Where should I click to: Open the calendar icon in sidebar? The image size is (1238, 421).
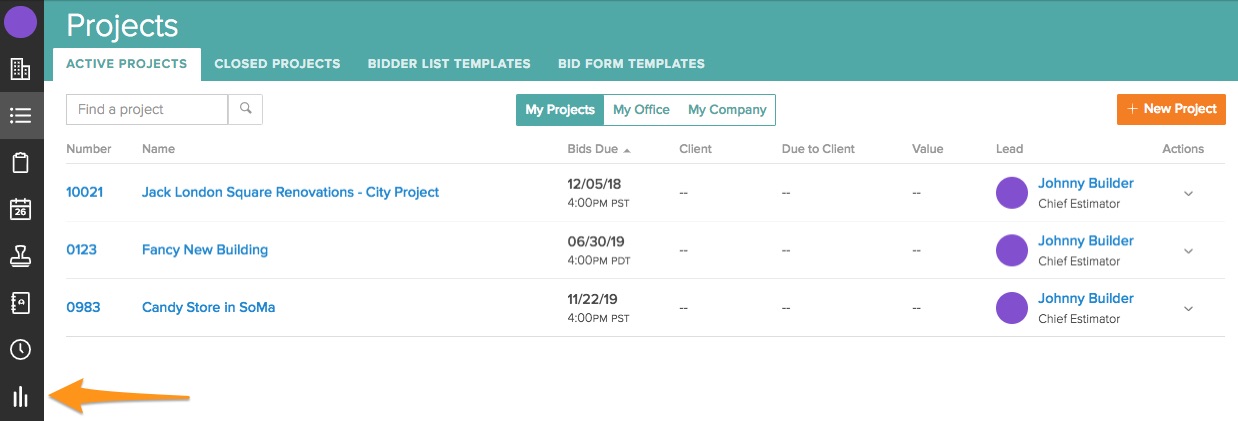(20, 209)
